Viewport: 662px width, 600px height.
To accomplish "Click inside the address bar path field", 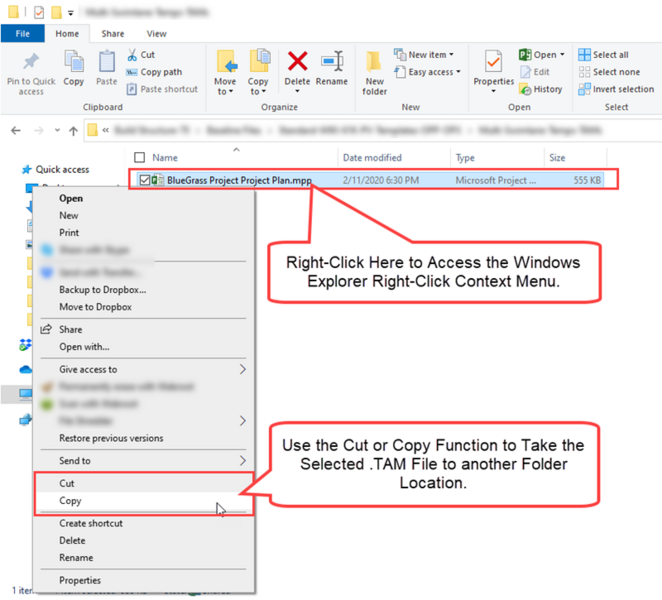I will point(373,130).
